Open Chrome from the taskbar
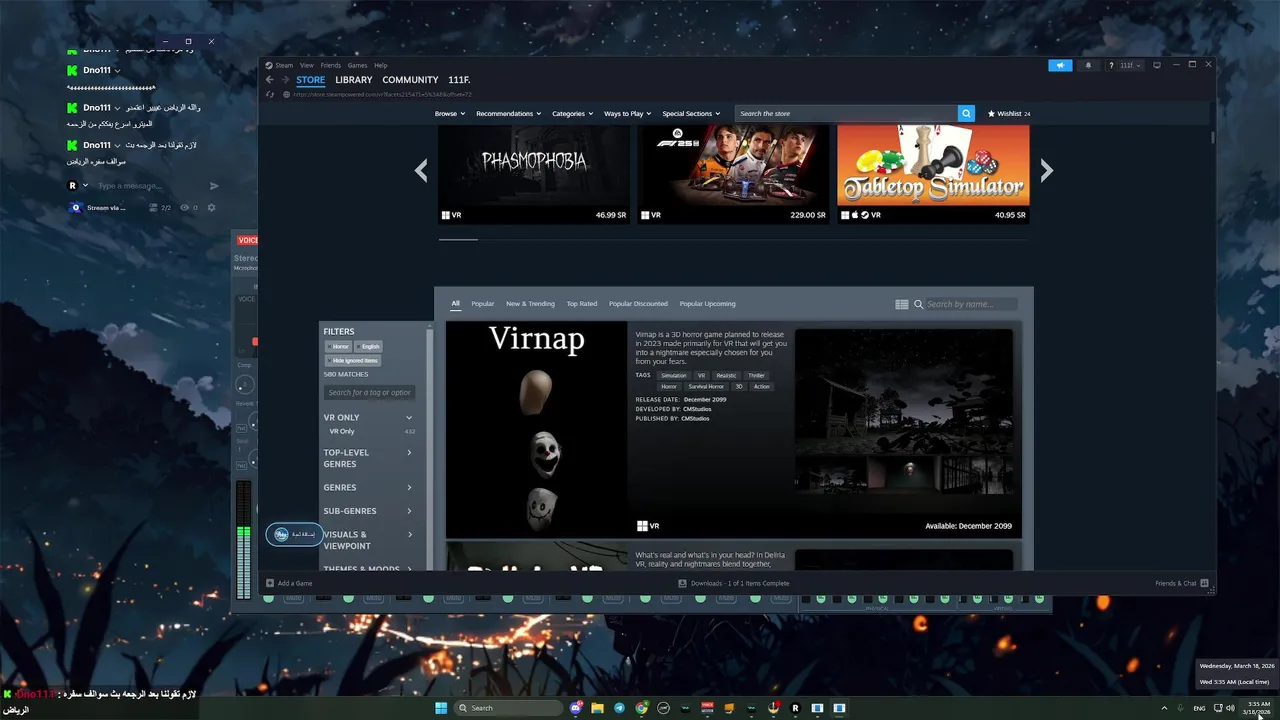This screenshot has height=720, width=1280. pos(641,708)
